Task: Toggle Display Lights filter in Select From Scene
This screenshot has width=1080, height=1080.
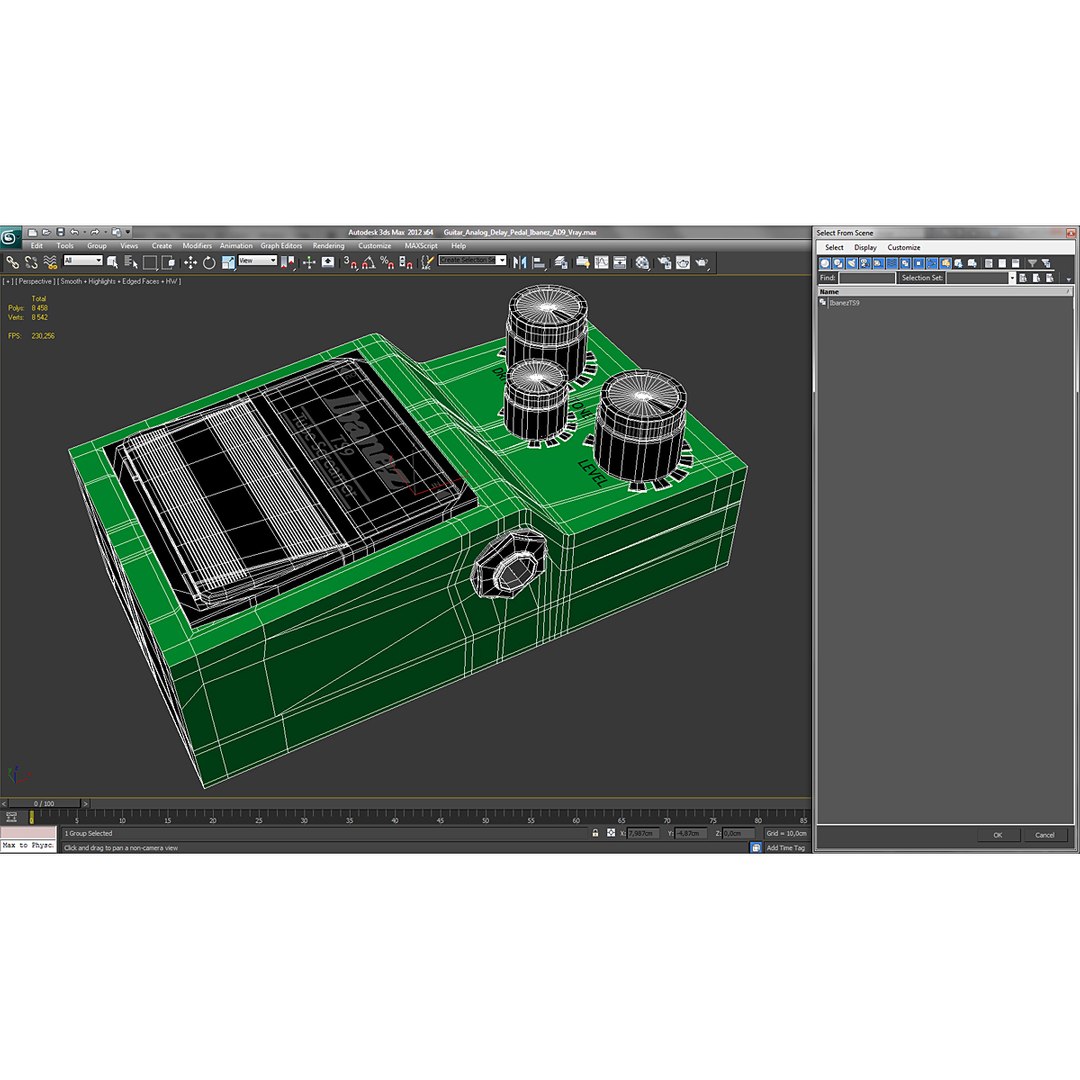Action: [x=851, y=263]
